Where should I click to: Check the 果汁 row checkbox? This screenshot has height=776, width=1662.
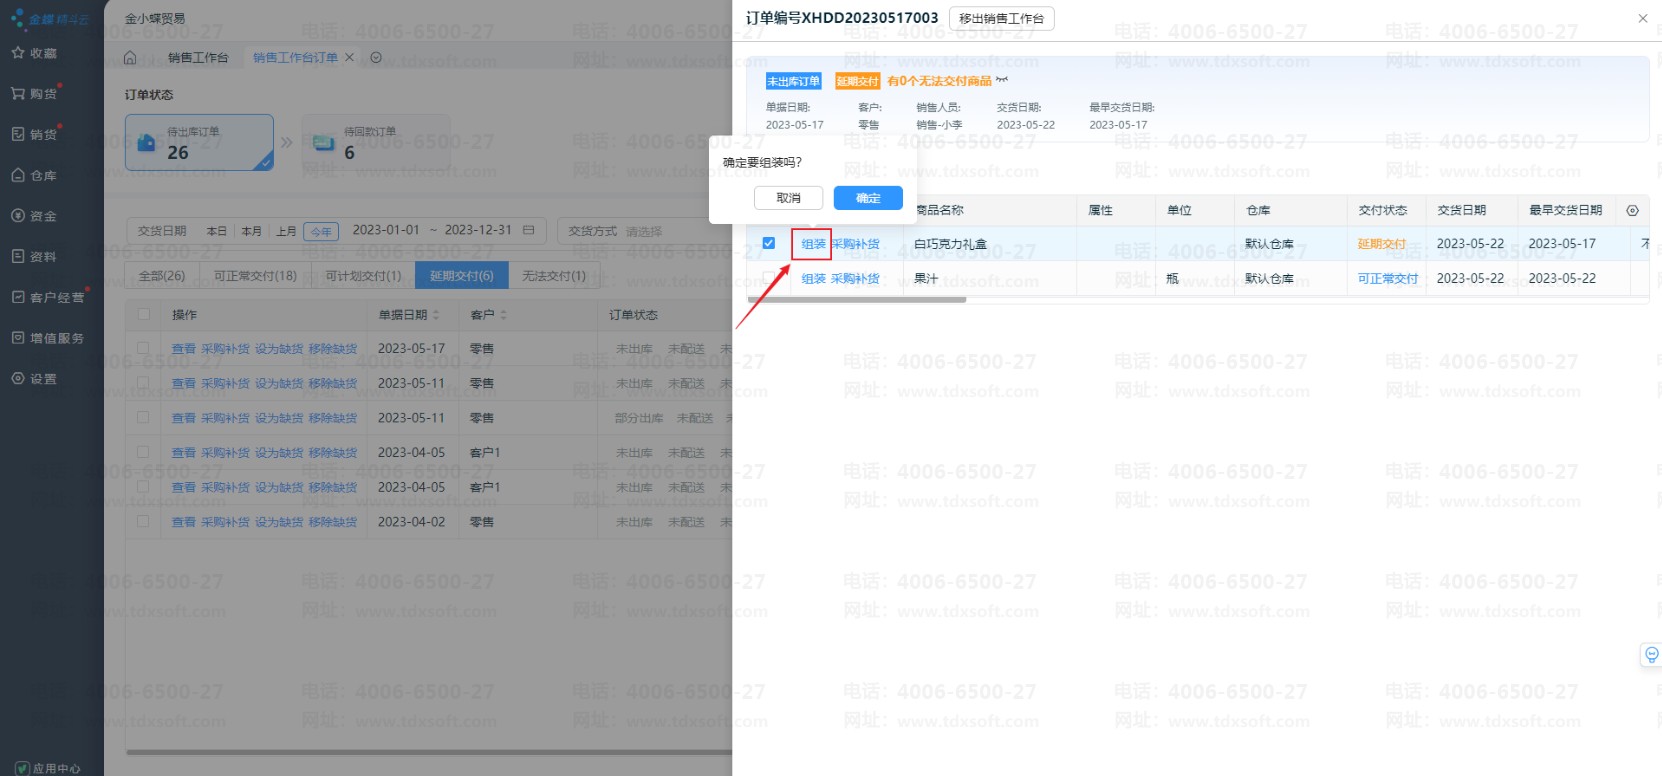768,278
